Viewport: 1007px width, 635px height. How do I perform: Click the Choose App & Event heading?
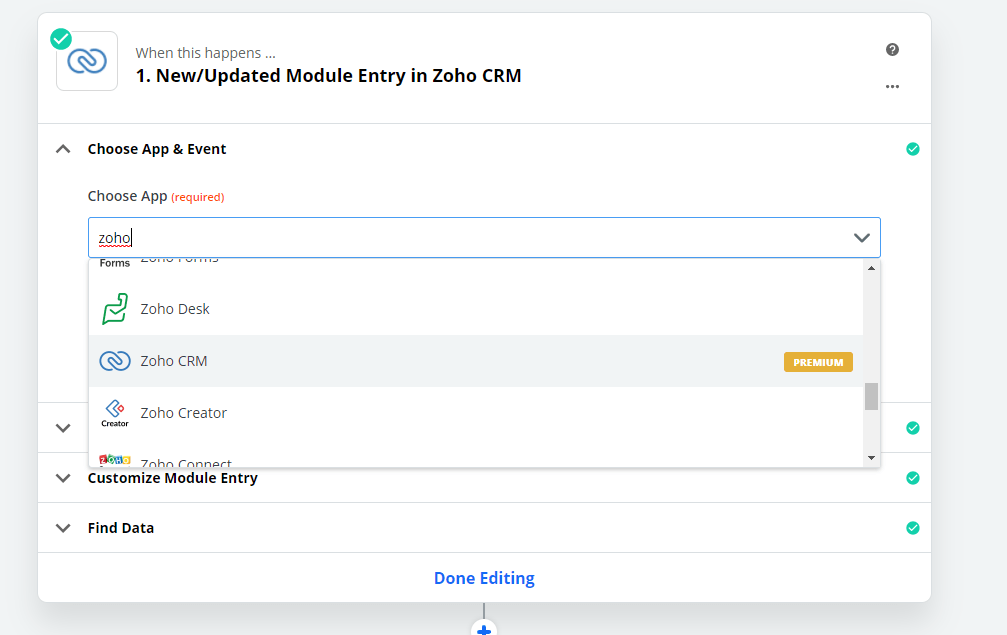pyautogui.click(x=157, y=149)
